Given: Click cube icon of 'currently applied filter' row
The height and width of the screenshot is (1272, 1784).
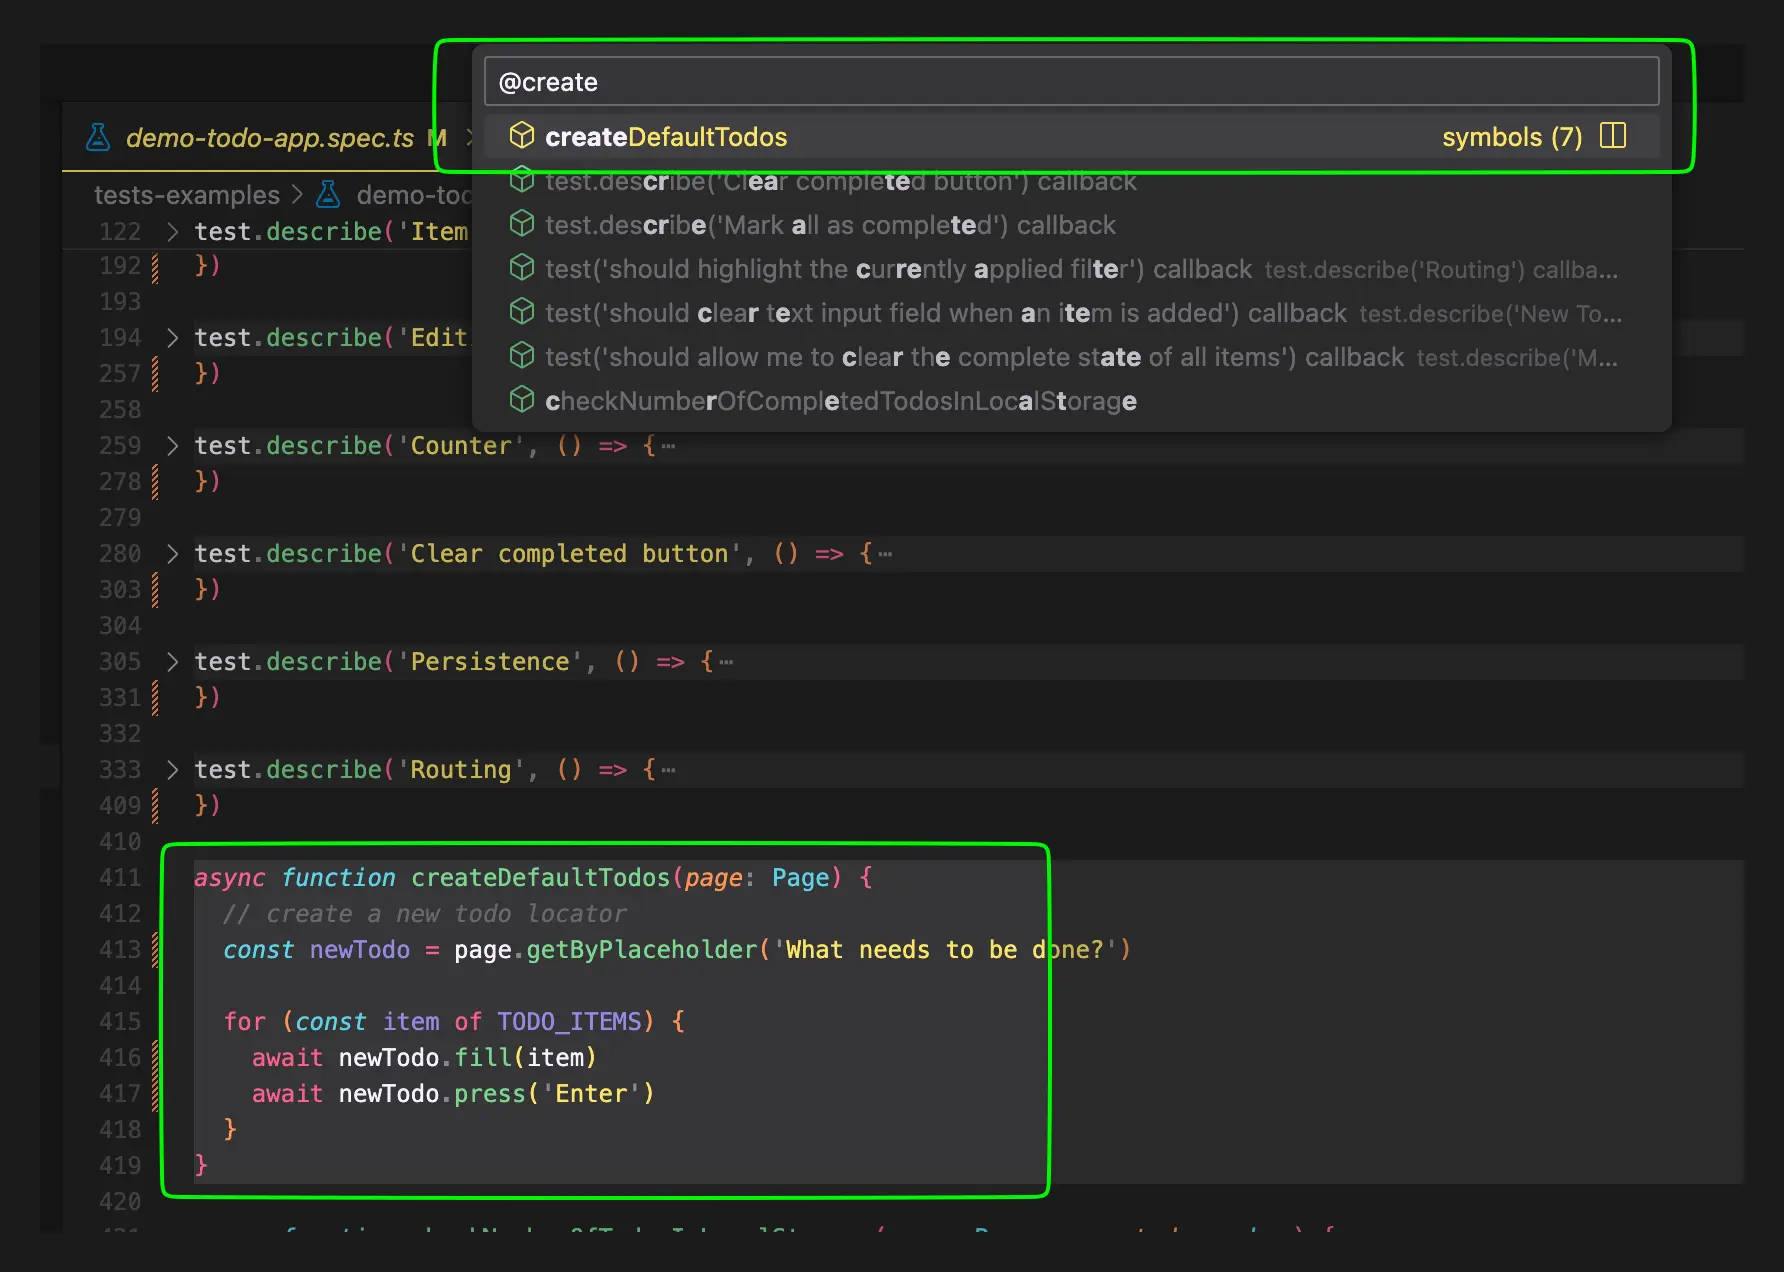Looking at the screenshot, I should tap(522, 268).
